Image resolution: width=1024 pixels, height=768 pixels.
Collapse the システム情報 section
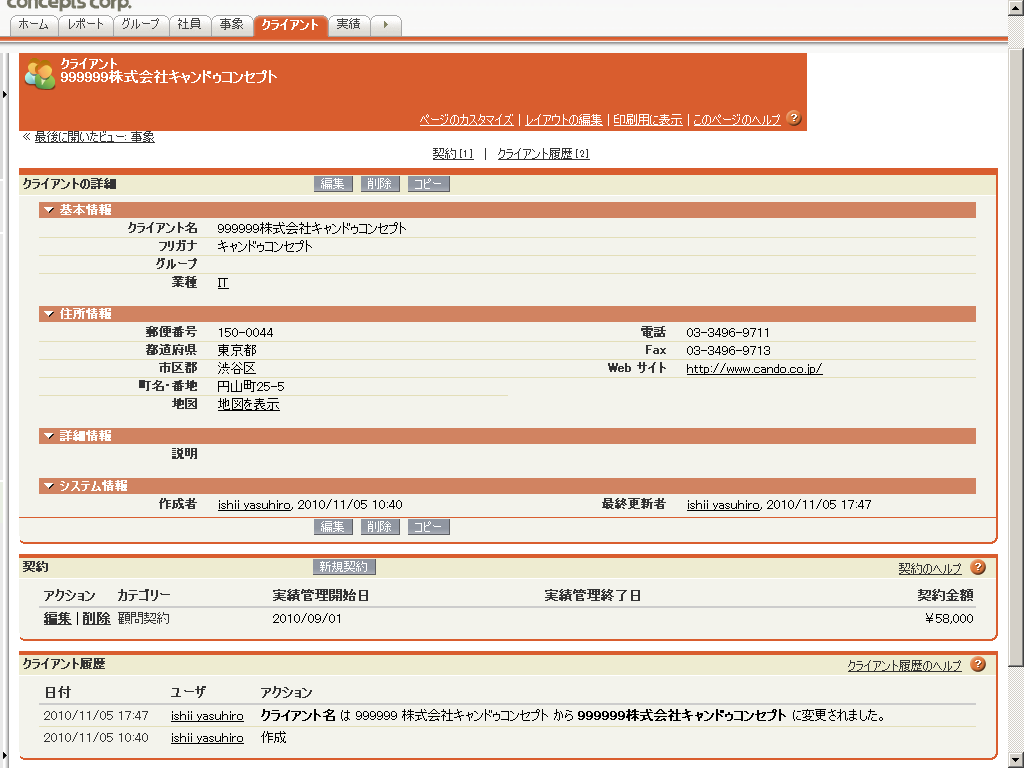pos(49,487)
